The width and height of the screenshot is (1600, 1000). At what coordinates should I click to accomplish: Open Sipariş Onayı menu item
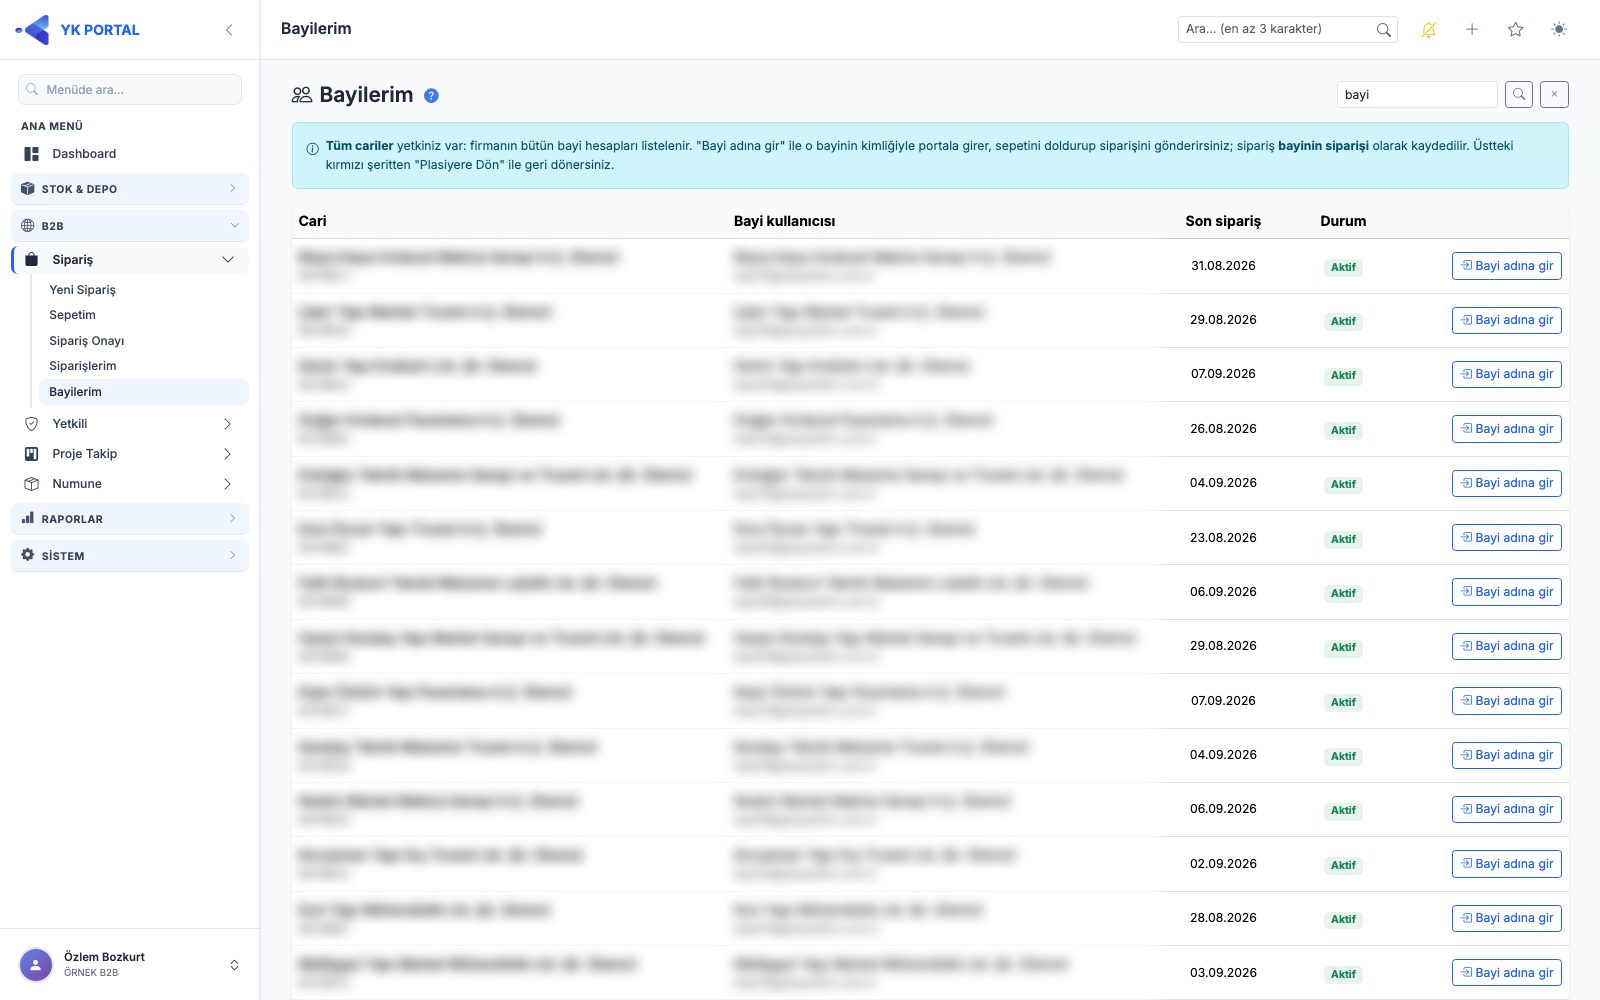[x=143, y=341]
